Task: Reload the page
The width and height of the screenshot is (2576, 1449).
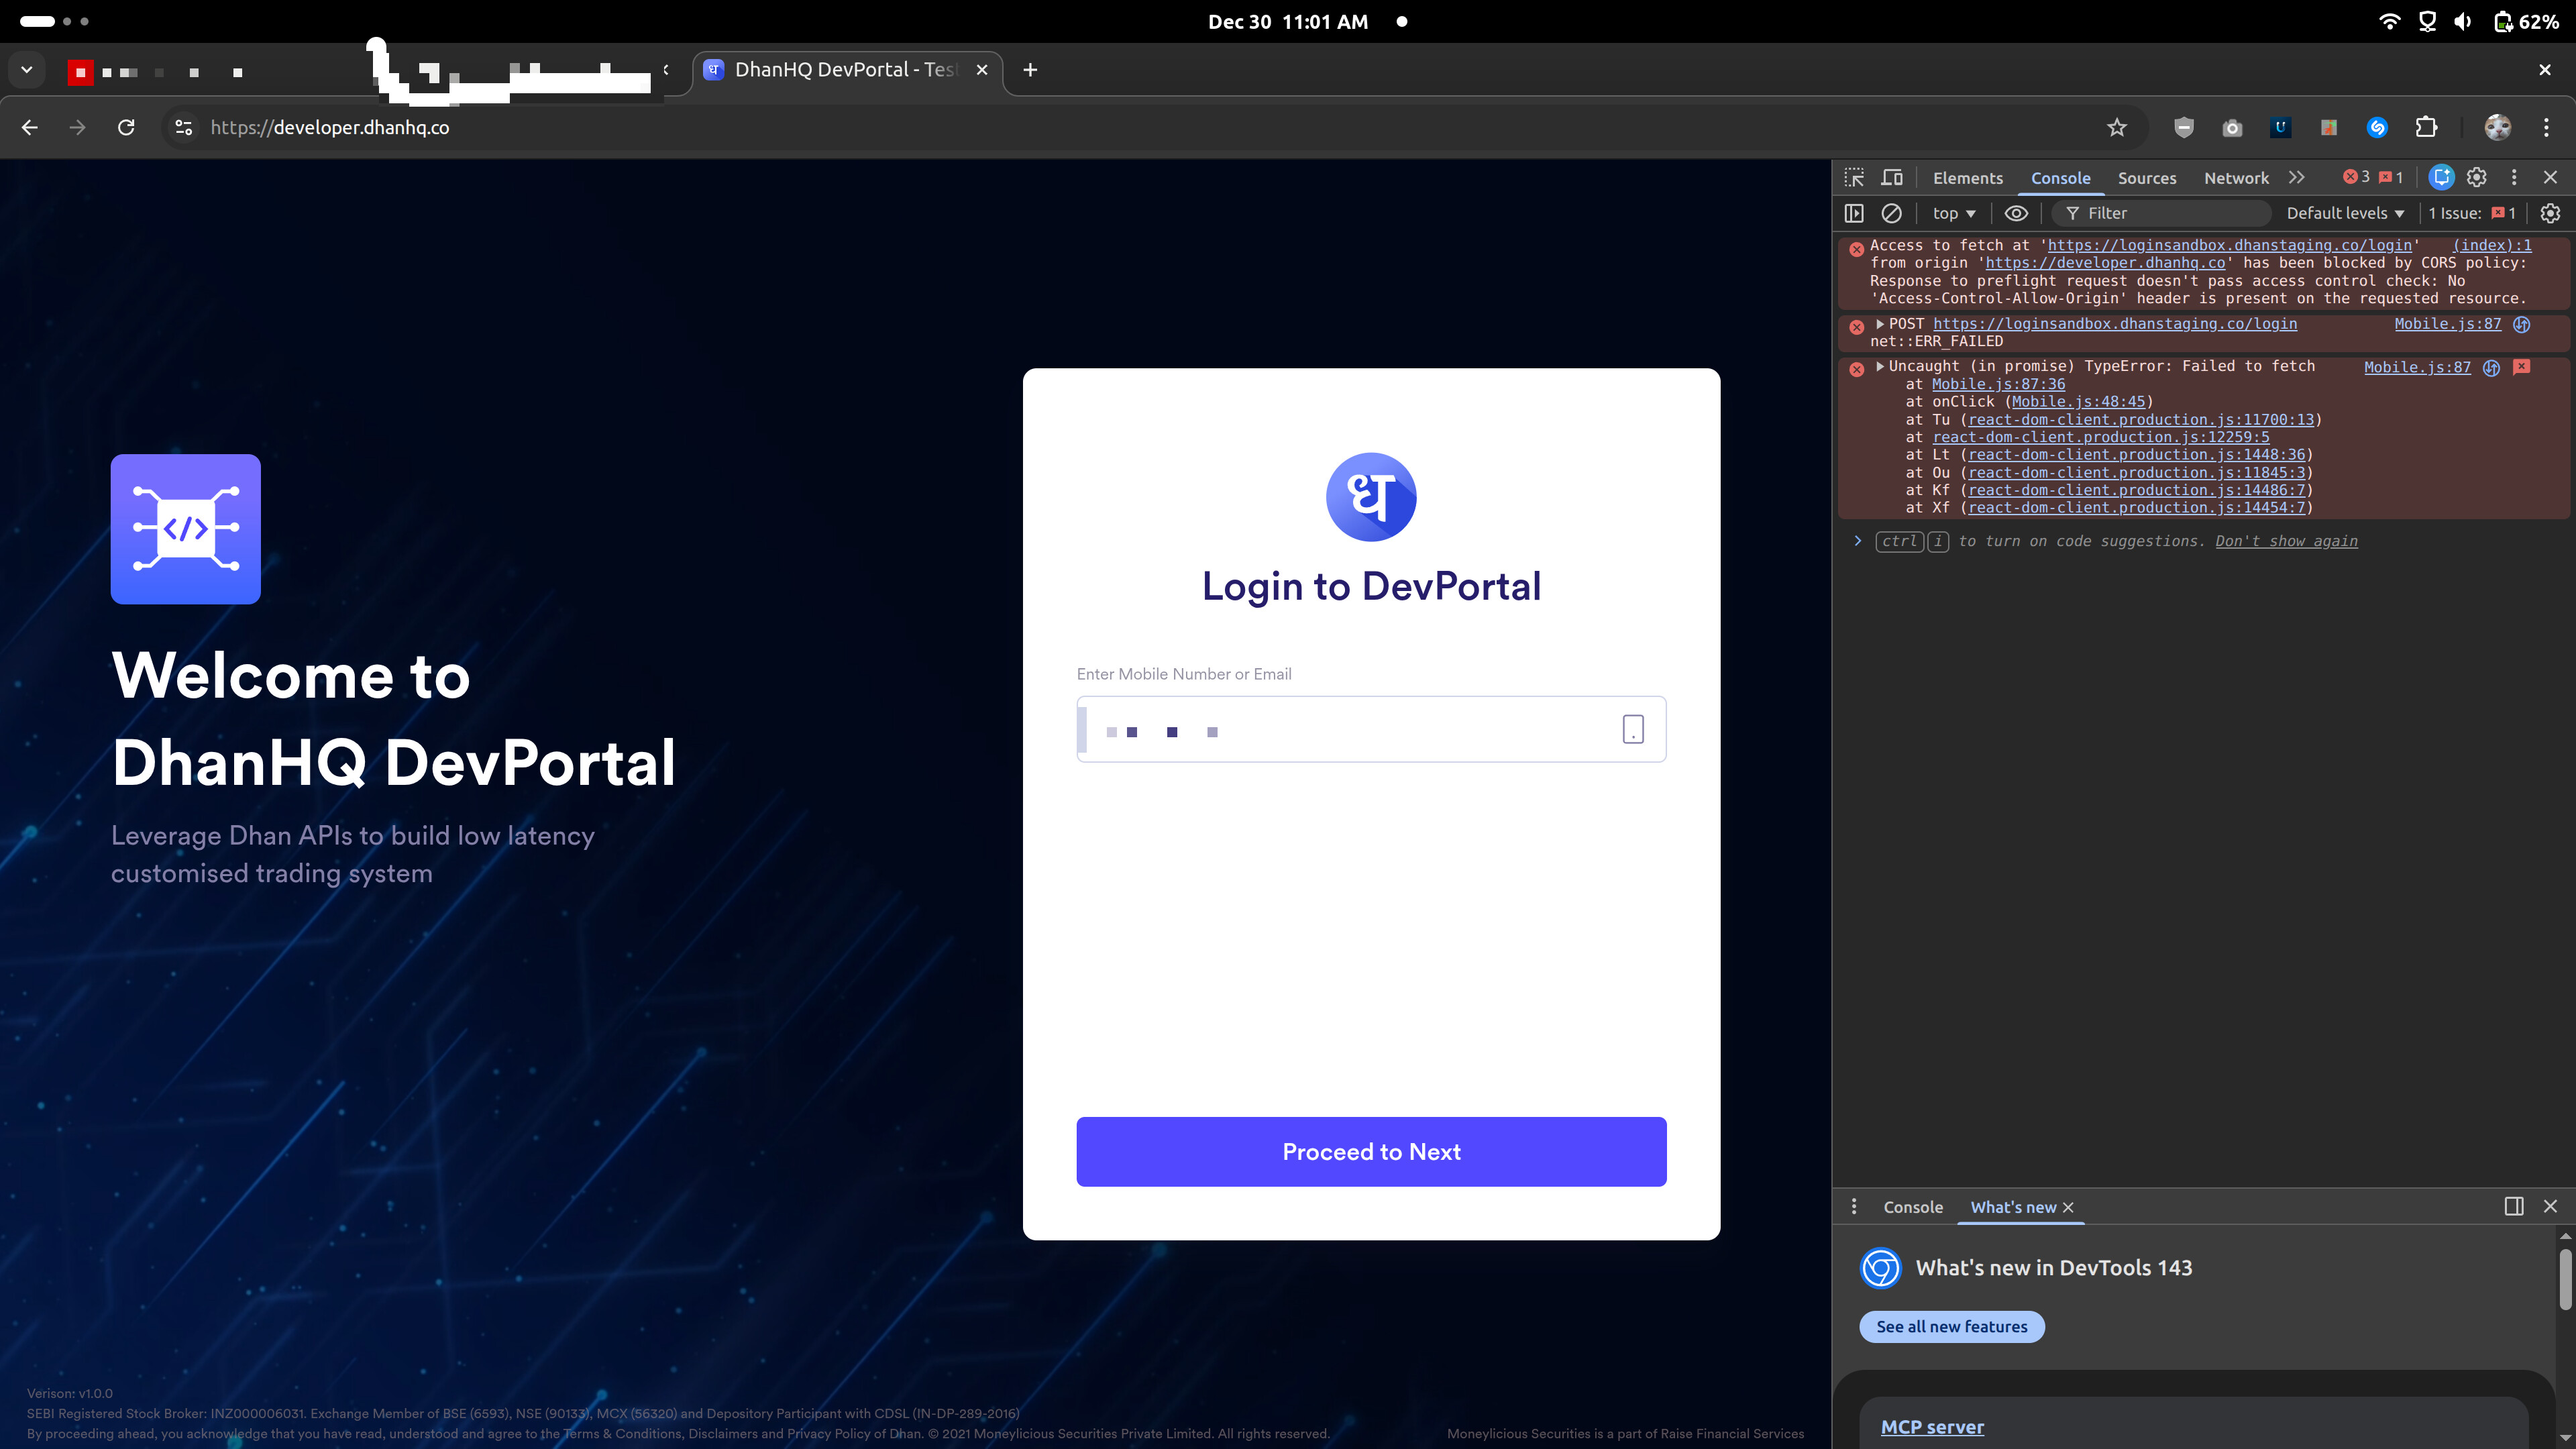Action: (x=126, y=127)
